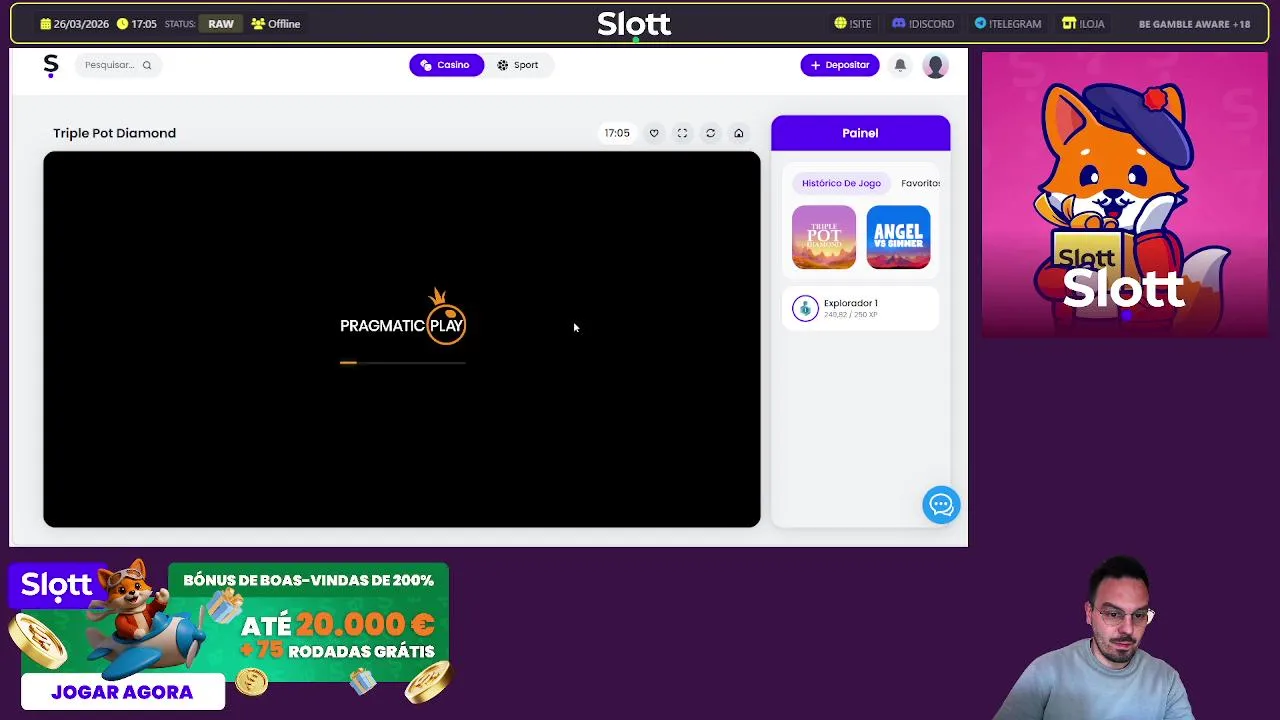Image resolution: width=1280 pixels, height=720 pixels.
Task: Click the RAW status badge
Action: [221, 24]
